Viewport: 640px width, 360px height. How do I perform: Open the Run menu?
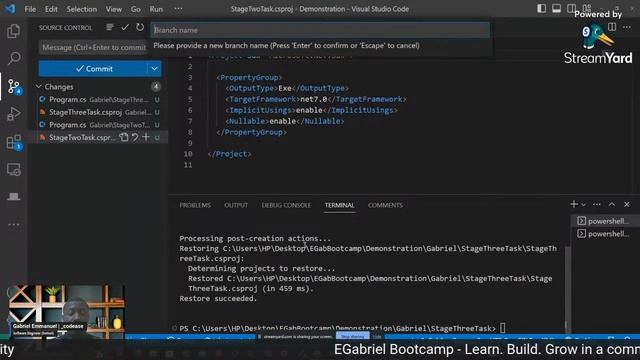pyautogui.click(x=156, y=9)
